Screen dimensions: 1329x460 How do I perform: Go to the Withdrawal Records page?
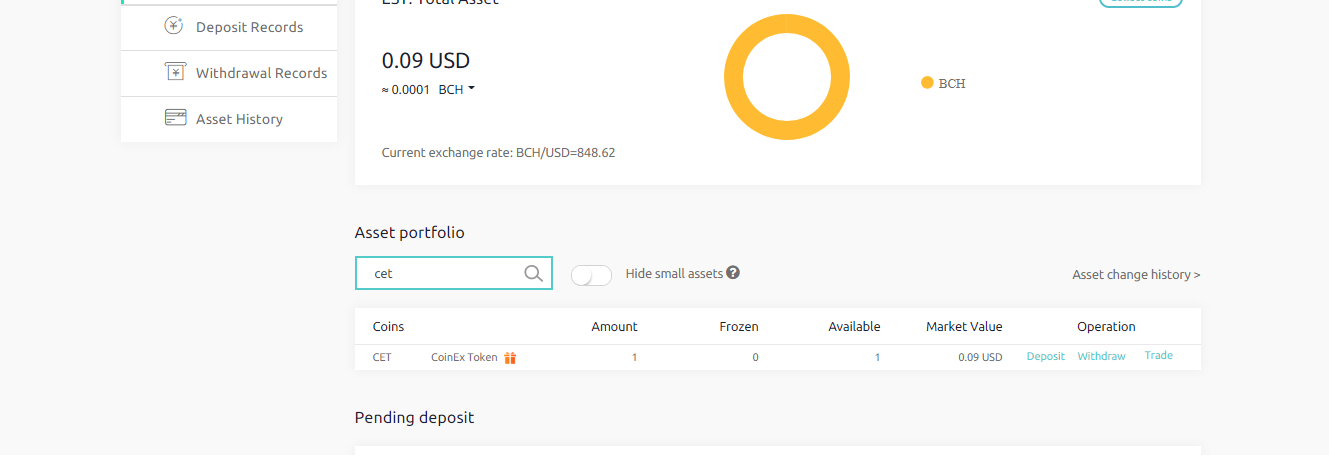(x=261, y=73)
